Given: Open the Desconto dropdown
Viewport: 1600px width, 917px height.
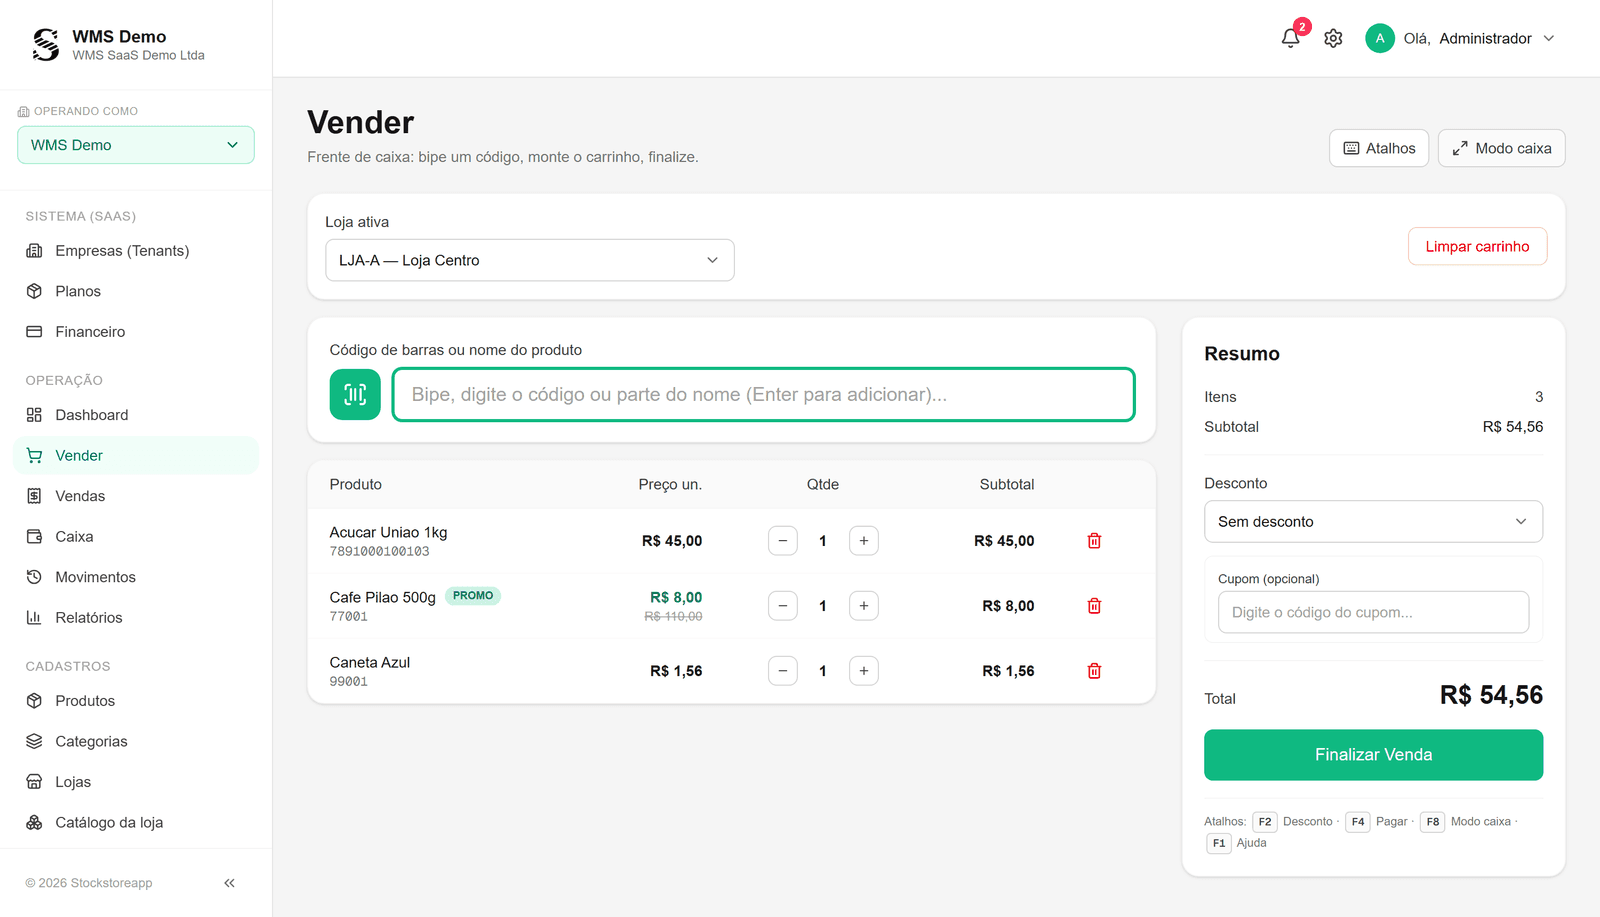Looking at the screenshot, I should coord(1373,522).
